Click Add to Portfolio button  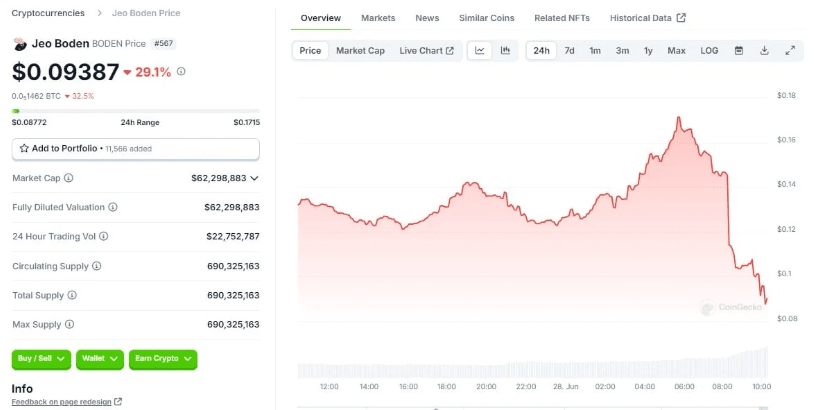click(x=135, y=148)
